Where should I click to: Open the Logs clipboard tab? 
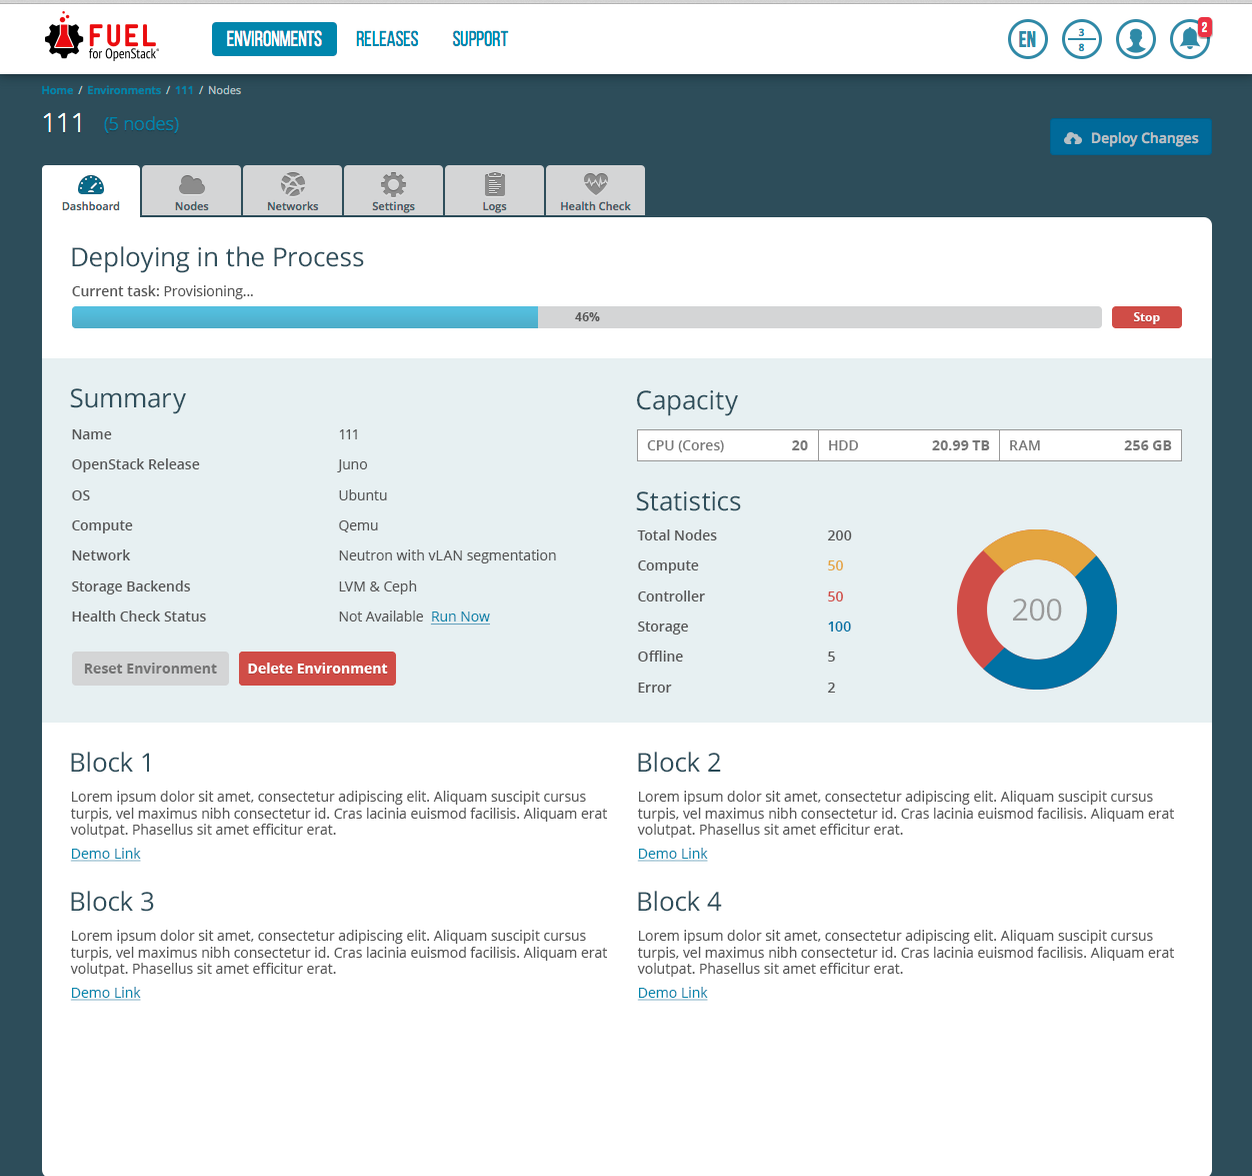click(x=494, y=191)
